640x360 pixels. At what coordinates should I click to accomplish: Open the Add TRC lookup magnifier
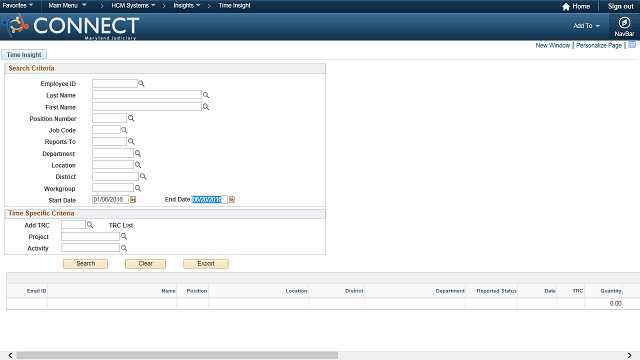pos(90,225)
